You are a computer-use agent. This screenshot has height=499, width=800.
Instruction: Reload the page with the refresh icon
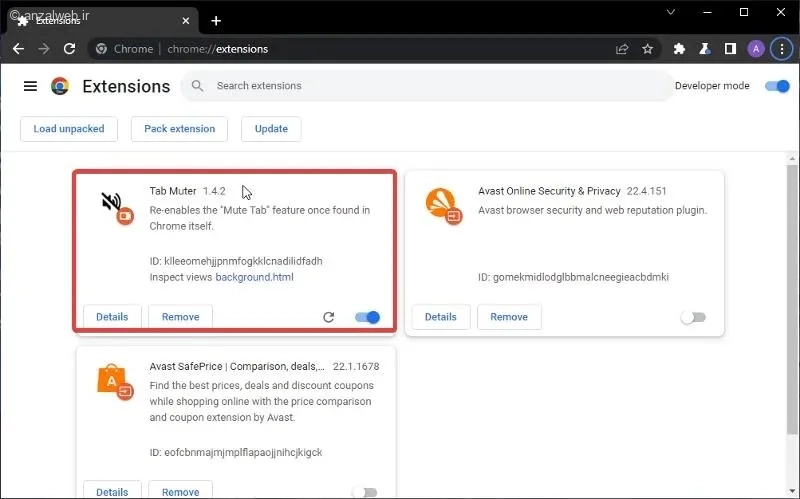pyautogui.click(x=69, y=49)
